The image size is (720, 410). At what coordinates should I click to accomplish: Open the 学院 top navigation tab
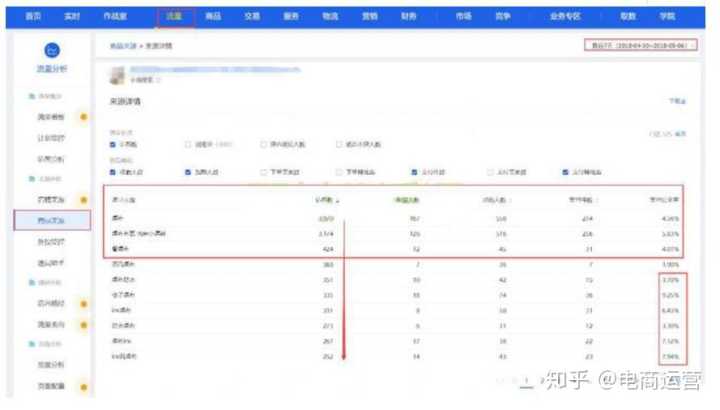(667, 16)
